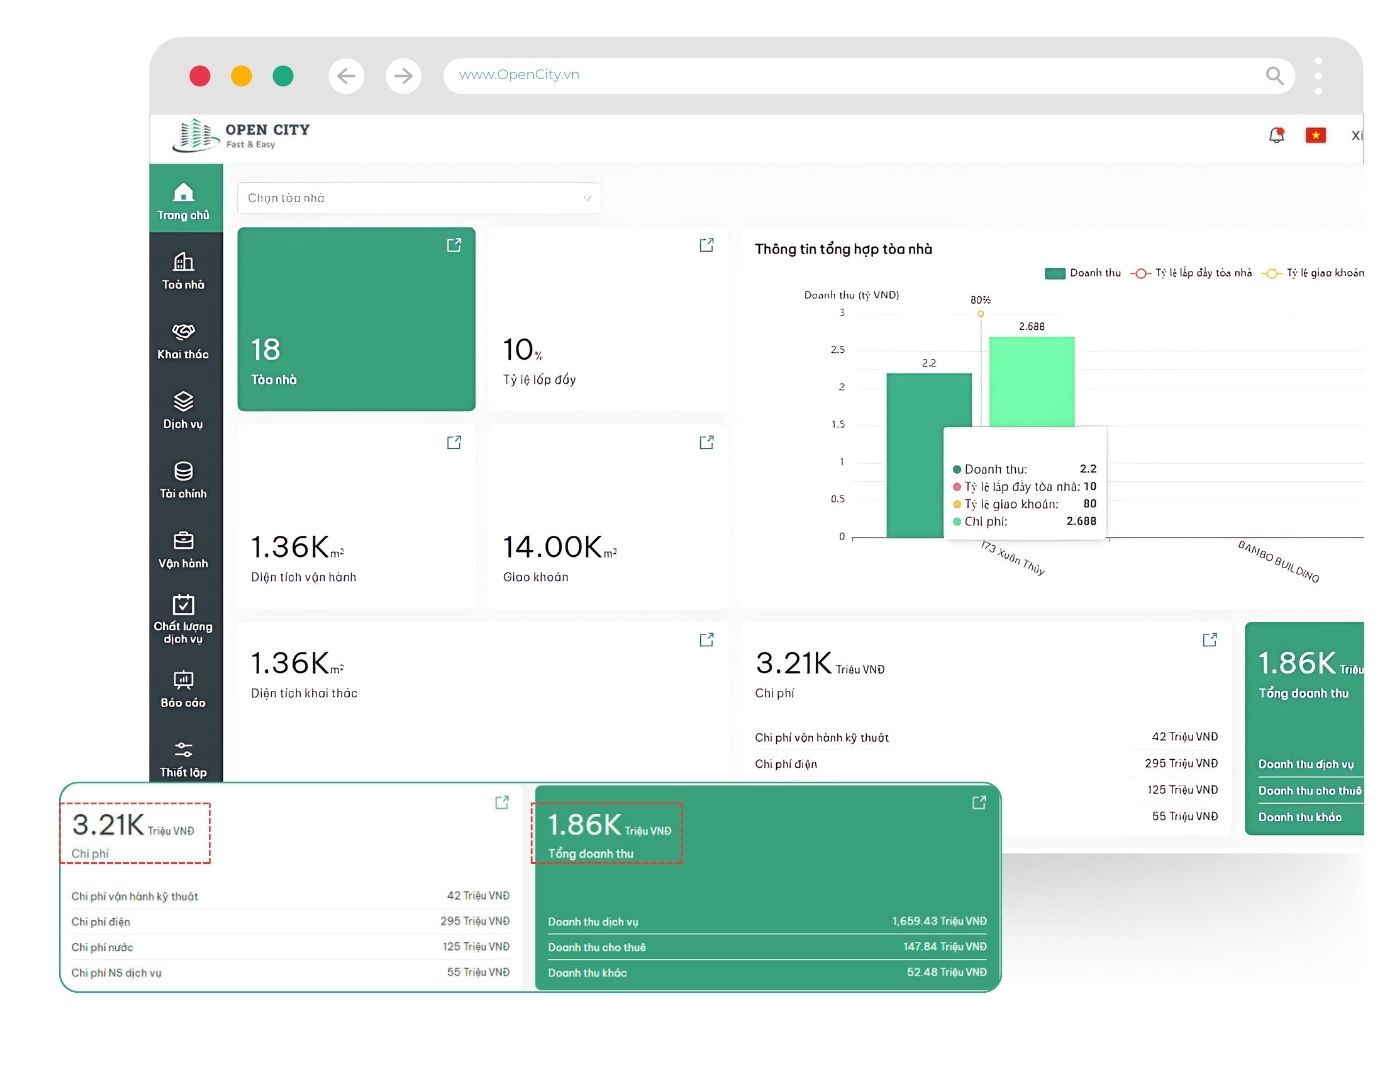Toggle the Doanh thu legend series
The image size is (1400, 1080).
[x=1083, y=273]
